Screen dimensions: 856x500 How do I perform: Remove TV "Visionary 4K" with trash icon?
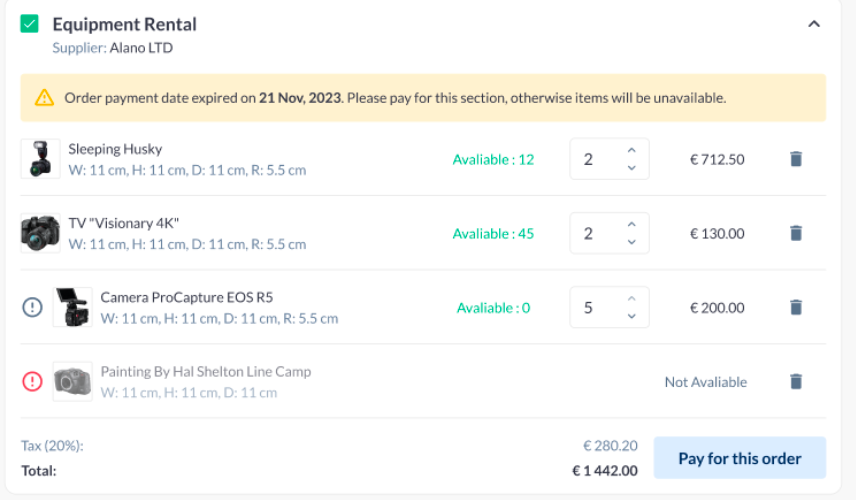pos(796,233)
